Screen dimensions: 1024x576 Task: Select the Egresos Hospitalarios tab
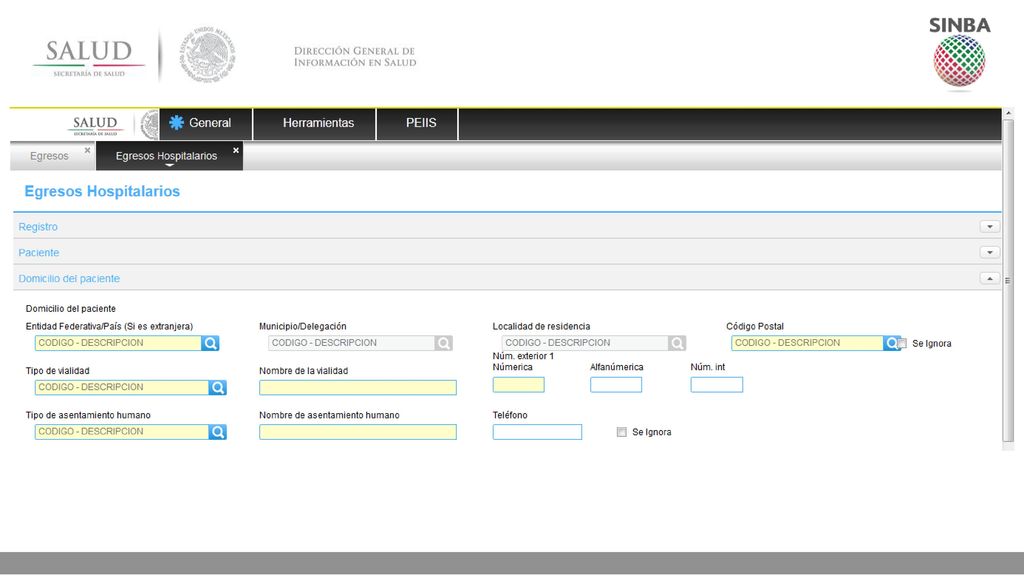pos(167,156)
